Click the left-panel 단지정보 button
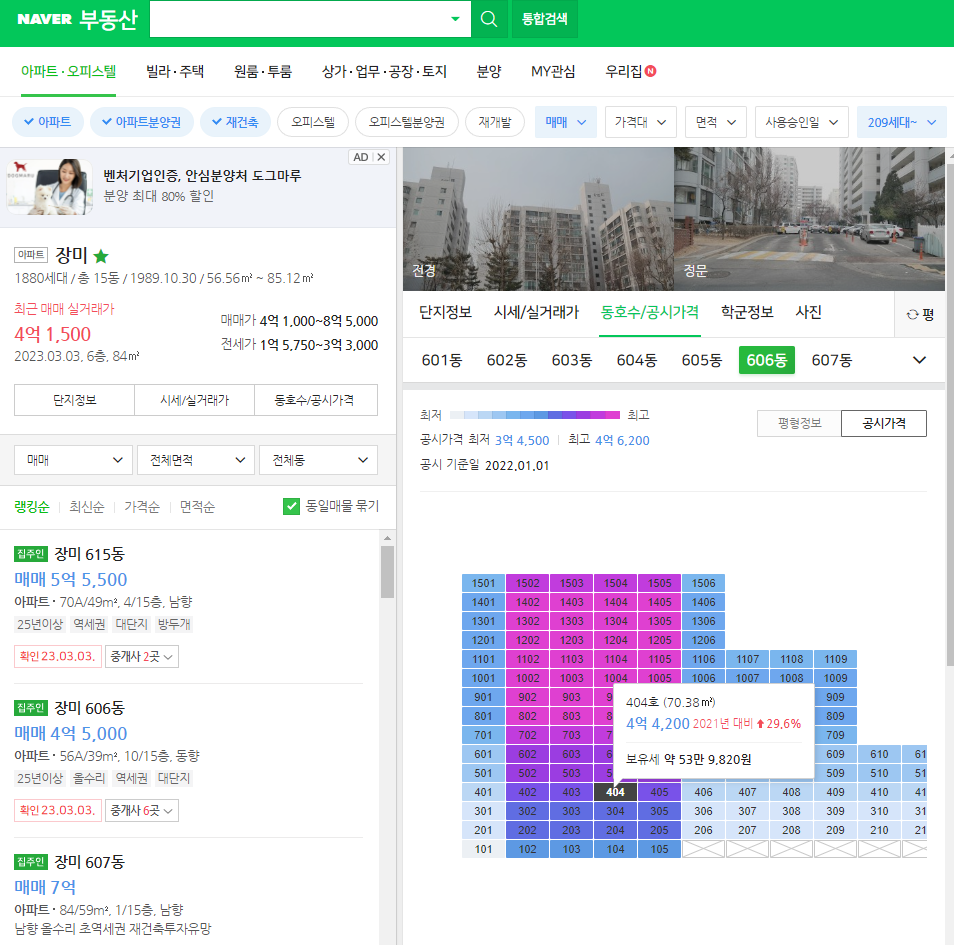Screen dimensions: 954x945 pos(74,400)
